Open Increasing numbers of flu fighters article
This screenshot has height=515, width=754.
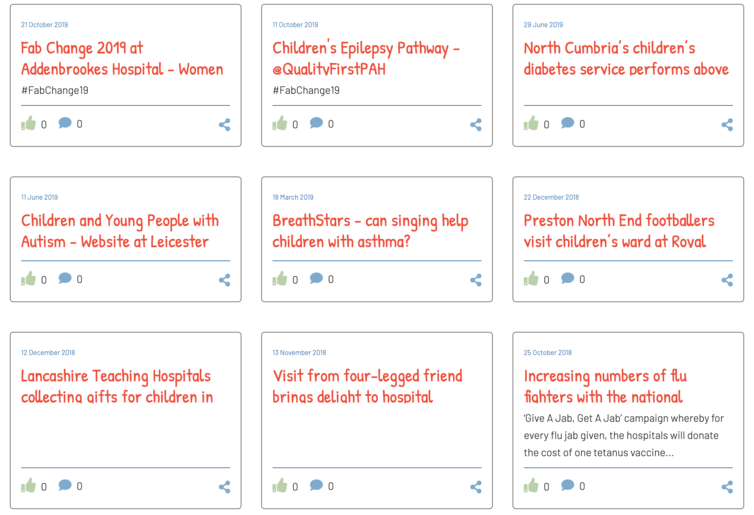tap(605, 387)
